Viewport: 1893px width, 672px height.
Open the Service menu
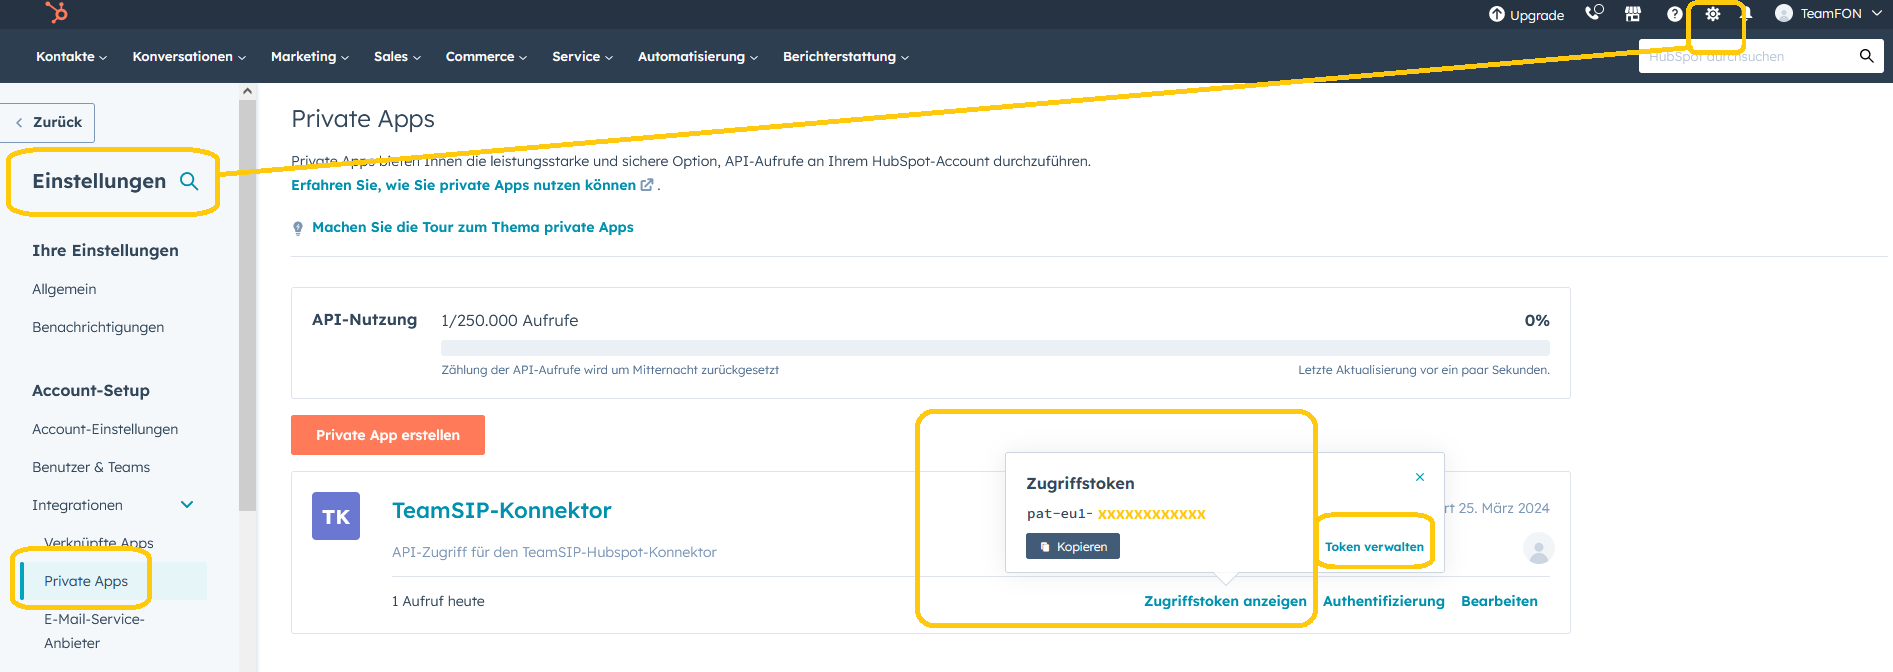point(582,57)
